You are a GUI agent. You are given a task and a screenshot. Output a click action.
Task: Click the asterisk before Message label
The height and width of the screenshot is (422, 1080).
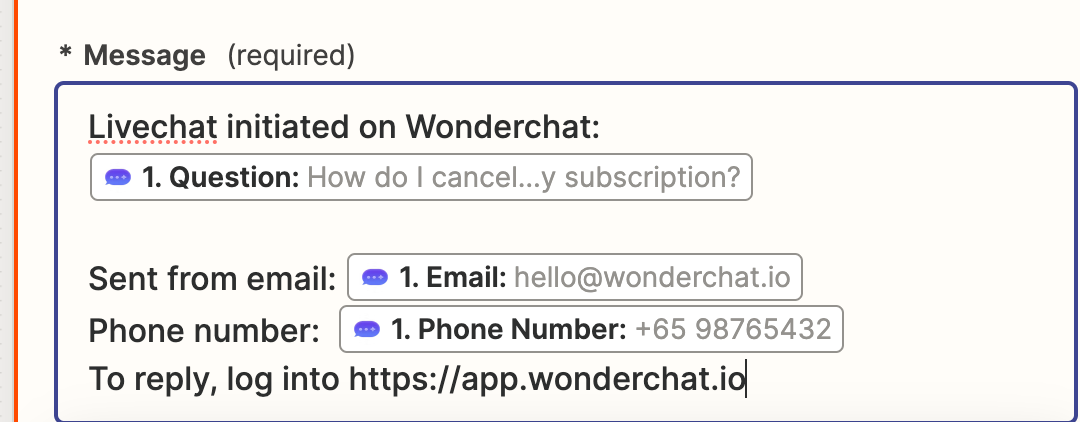66,55
